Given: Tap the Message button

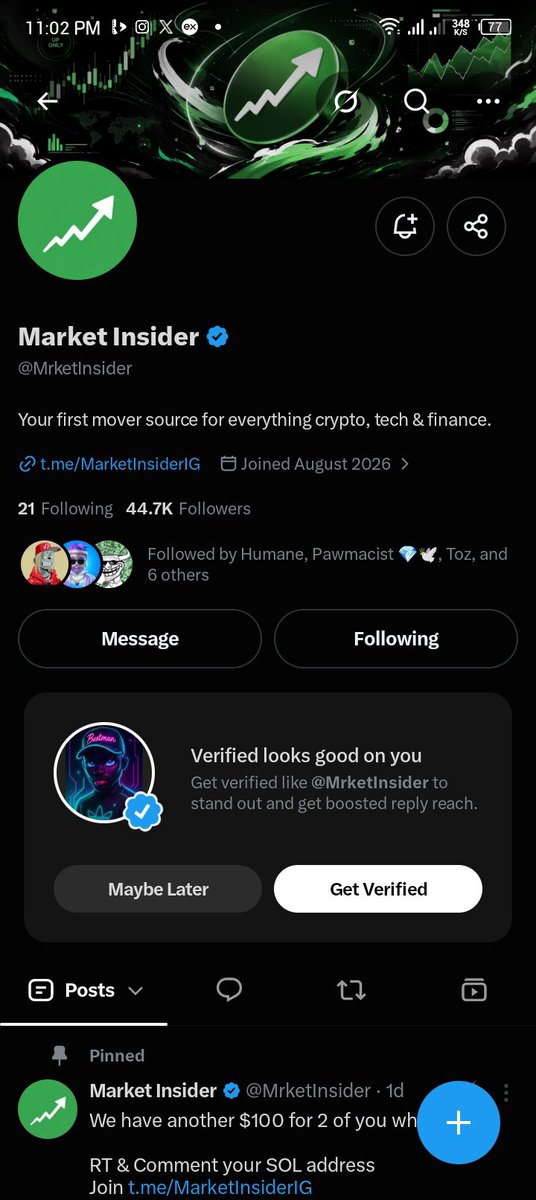Looking at the screenshot, I should pos(140,639).
